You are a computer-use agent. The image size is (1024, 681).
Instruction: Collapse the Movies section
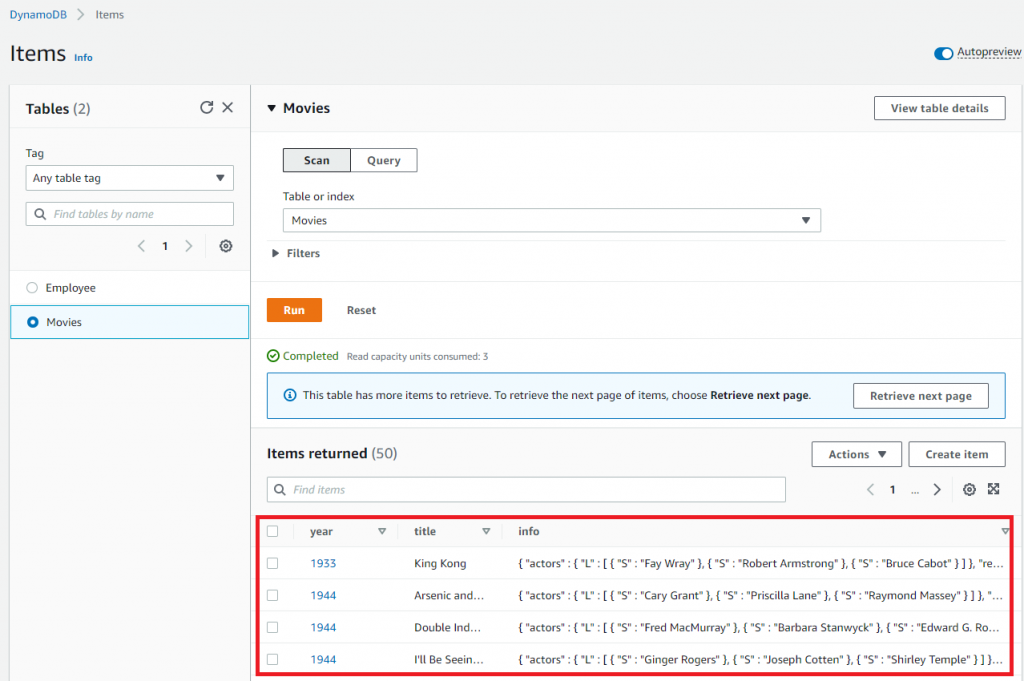(x=272, y=108)
